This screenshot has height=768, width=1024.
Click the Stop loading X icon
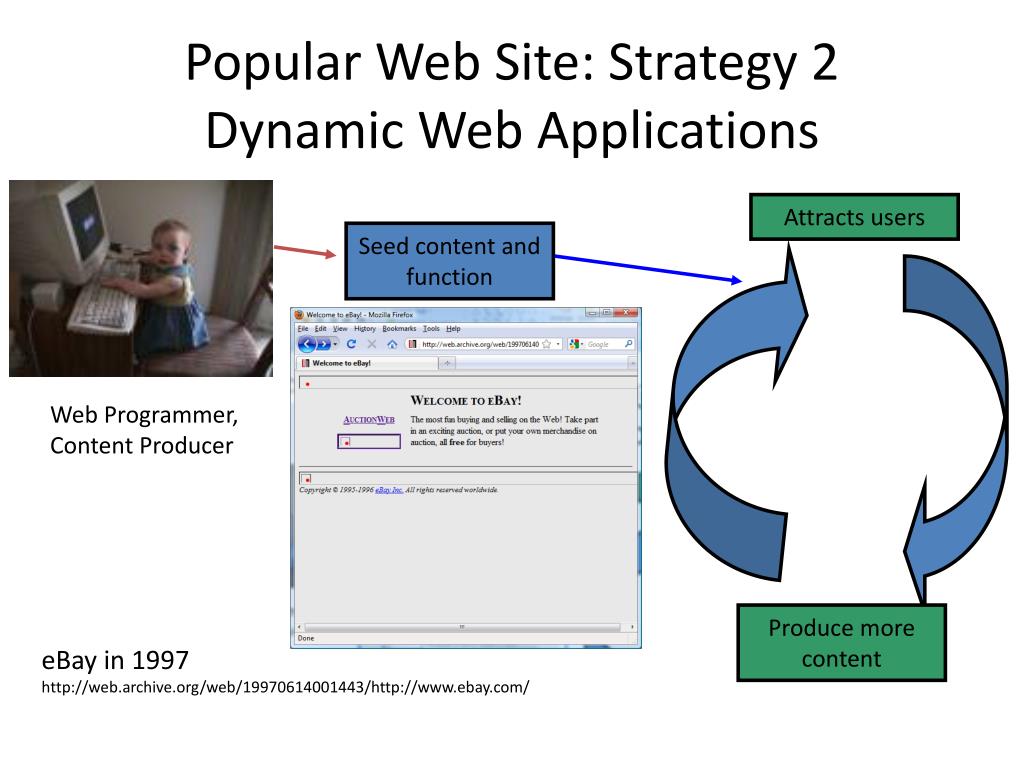[x=372, y=344]
